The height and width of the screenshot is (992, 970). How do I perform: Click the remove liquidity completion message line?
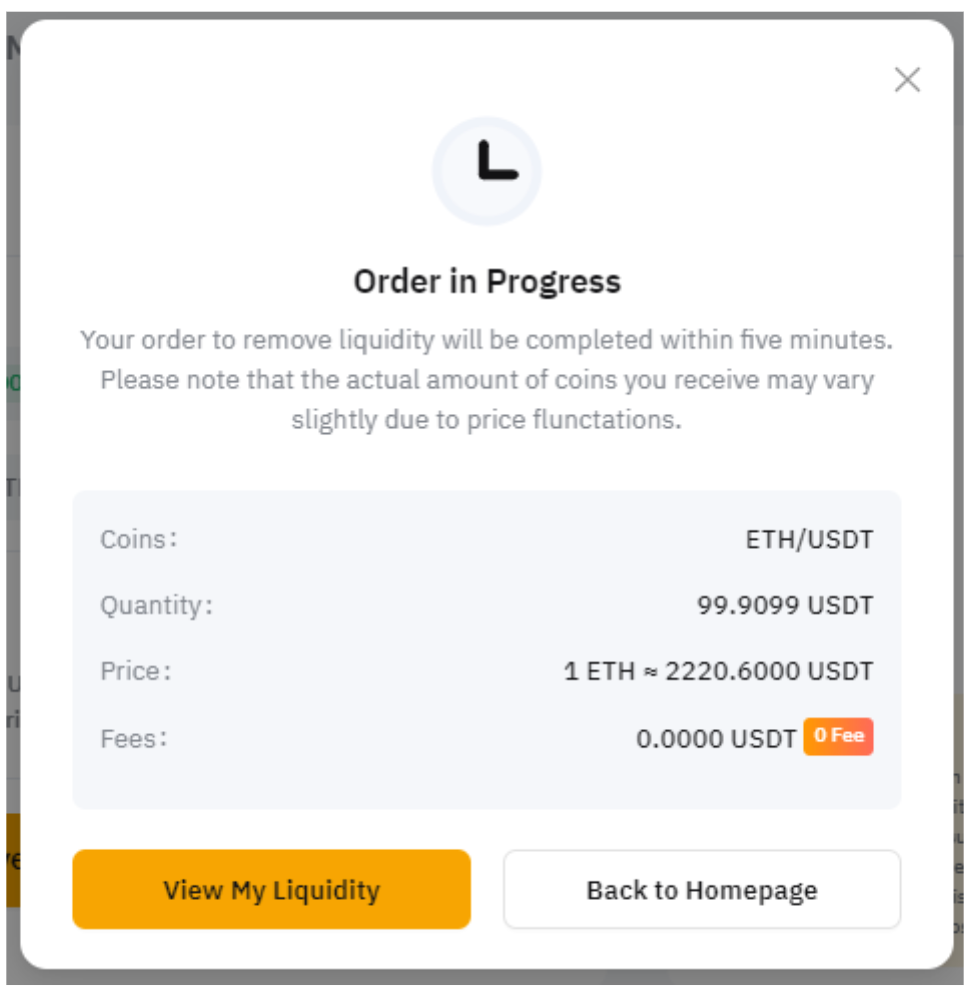pos(487,340)
